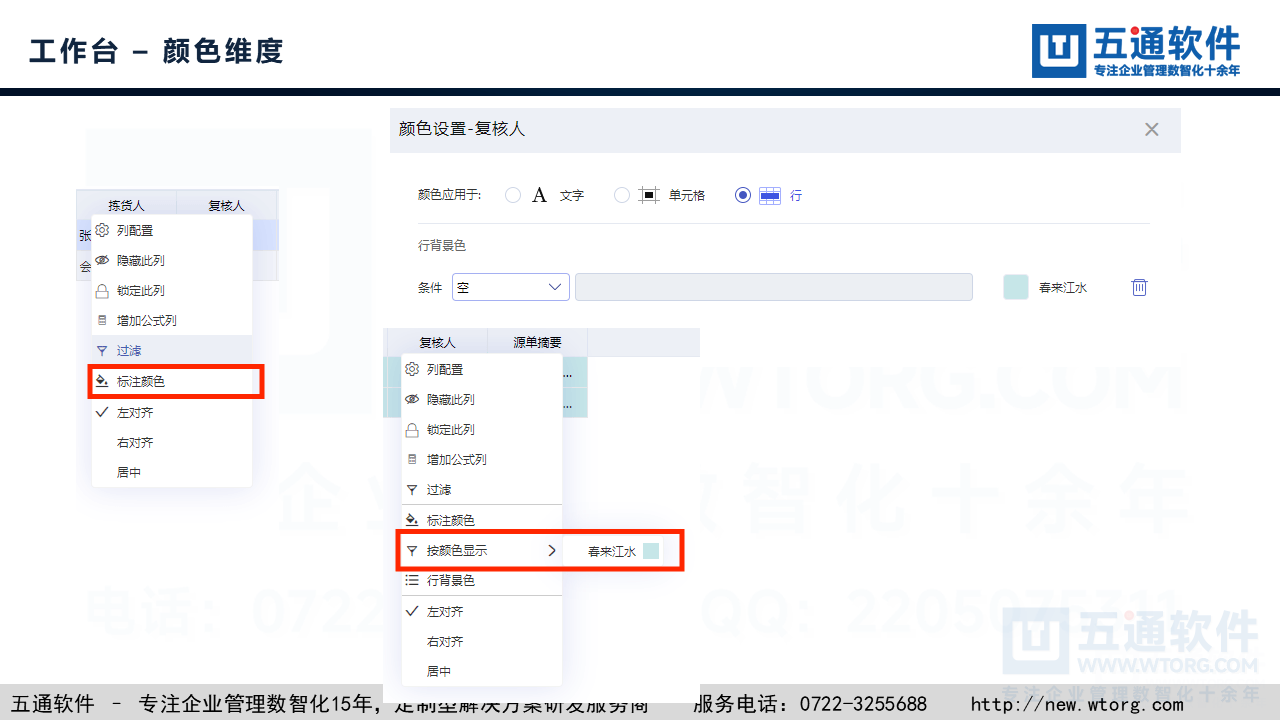Click the 春来江水 color swatch in the condition row
The width and height of the screenshot is (1280, 720).
click(x=1015, y=287)
